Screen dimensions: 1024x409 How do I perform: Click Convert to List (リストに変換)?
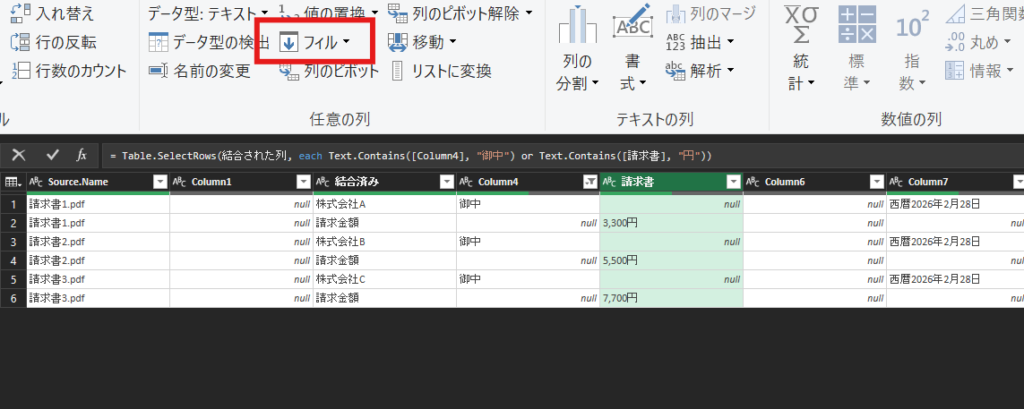[441, 71]
